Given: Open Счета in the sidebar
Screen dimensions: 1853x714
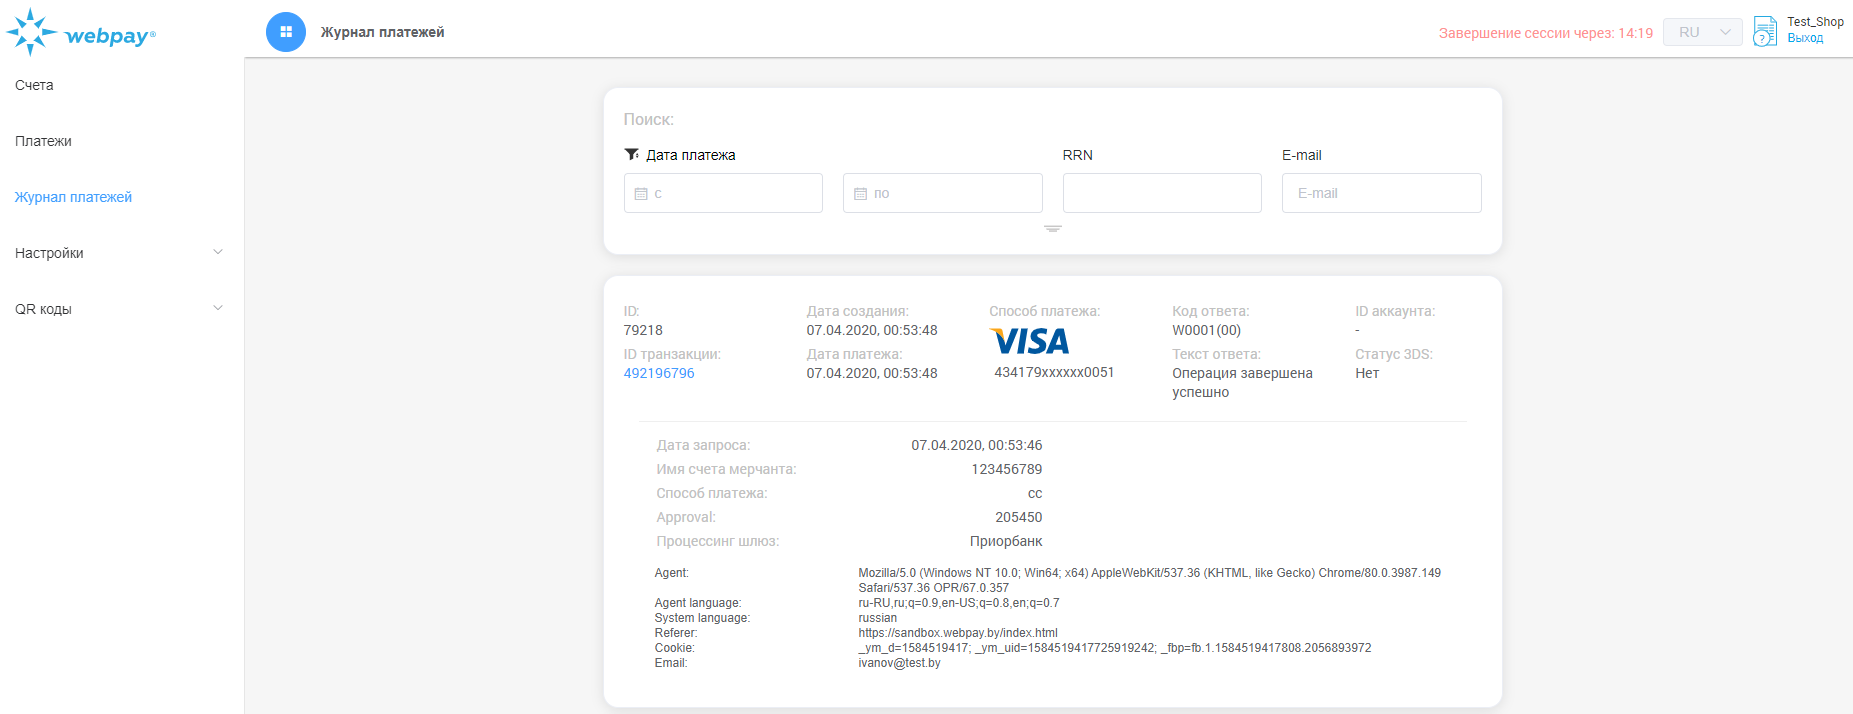Looking at the screenshot, I should [34, 85].
